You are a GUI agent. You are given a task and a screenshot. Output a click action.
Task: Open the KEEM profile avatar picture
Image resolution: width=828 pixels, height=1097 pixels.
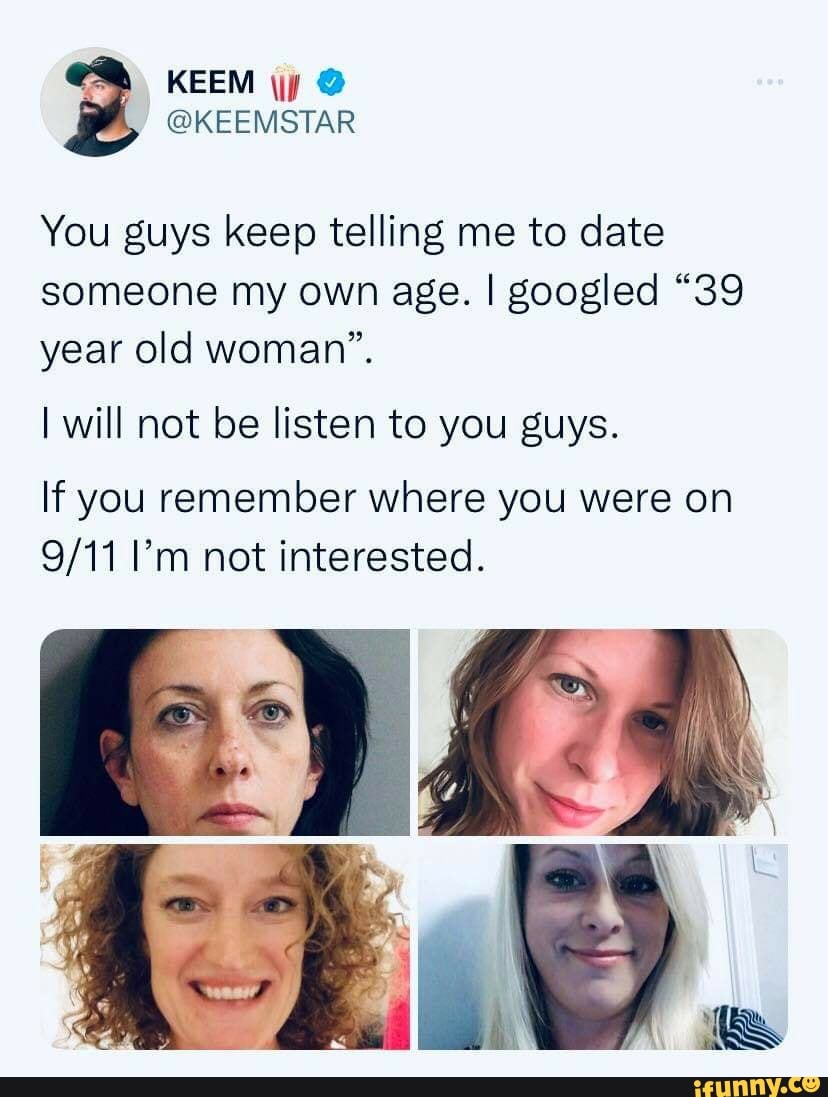(x=95, y=102)
